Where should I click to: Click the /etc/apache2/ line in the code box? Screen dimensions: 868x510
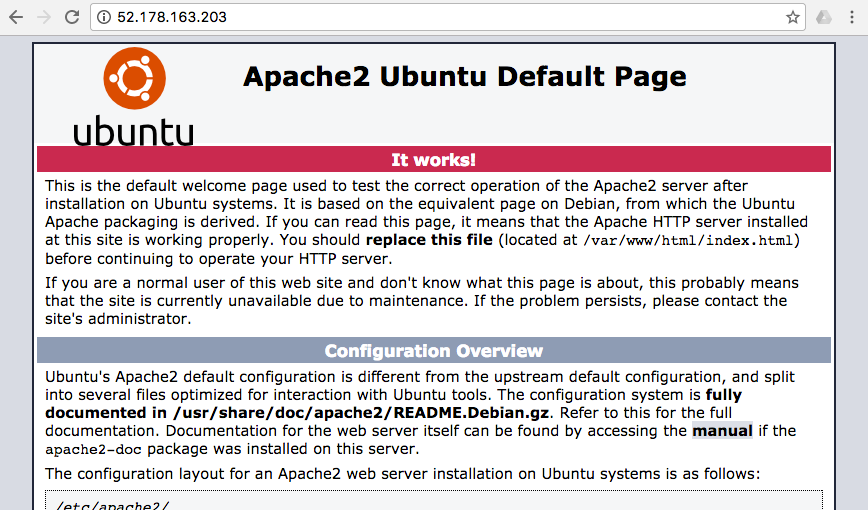pos(112,505)
